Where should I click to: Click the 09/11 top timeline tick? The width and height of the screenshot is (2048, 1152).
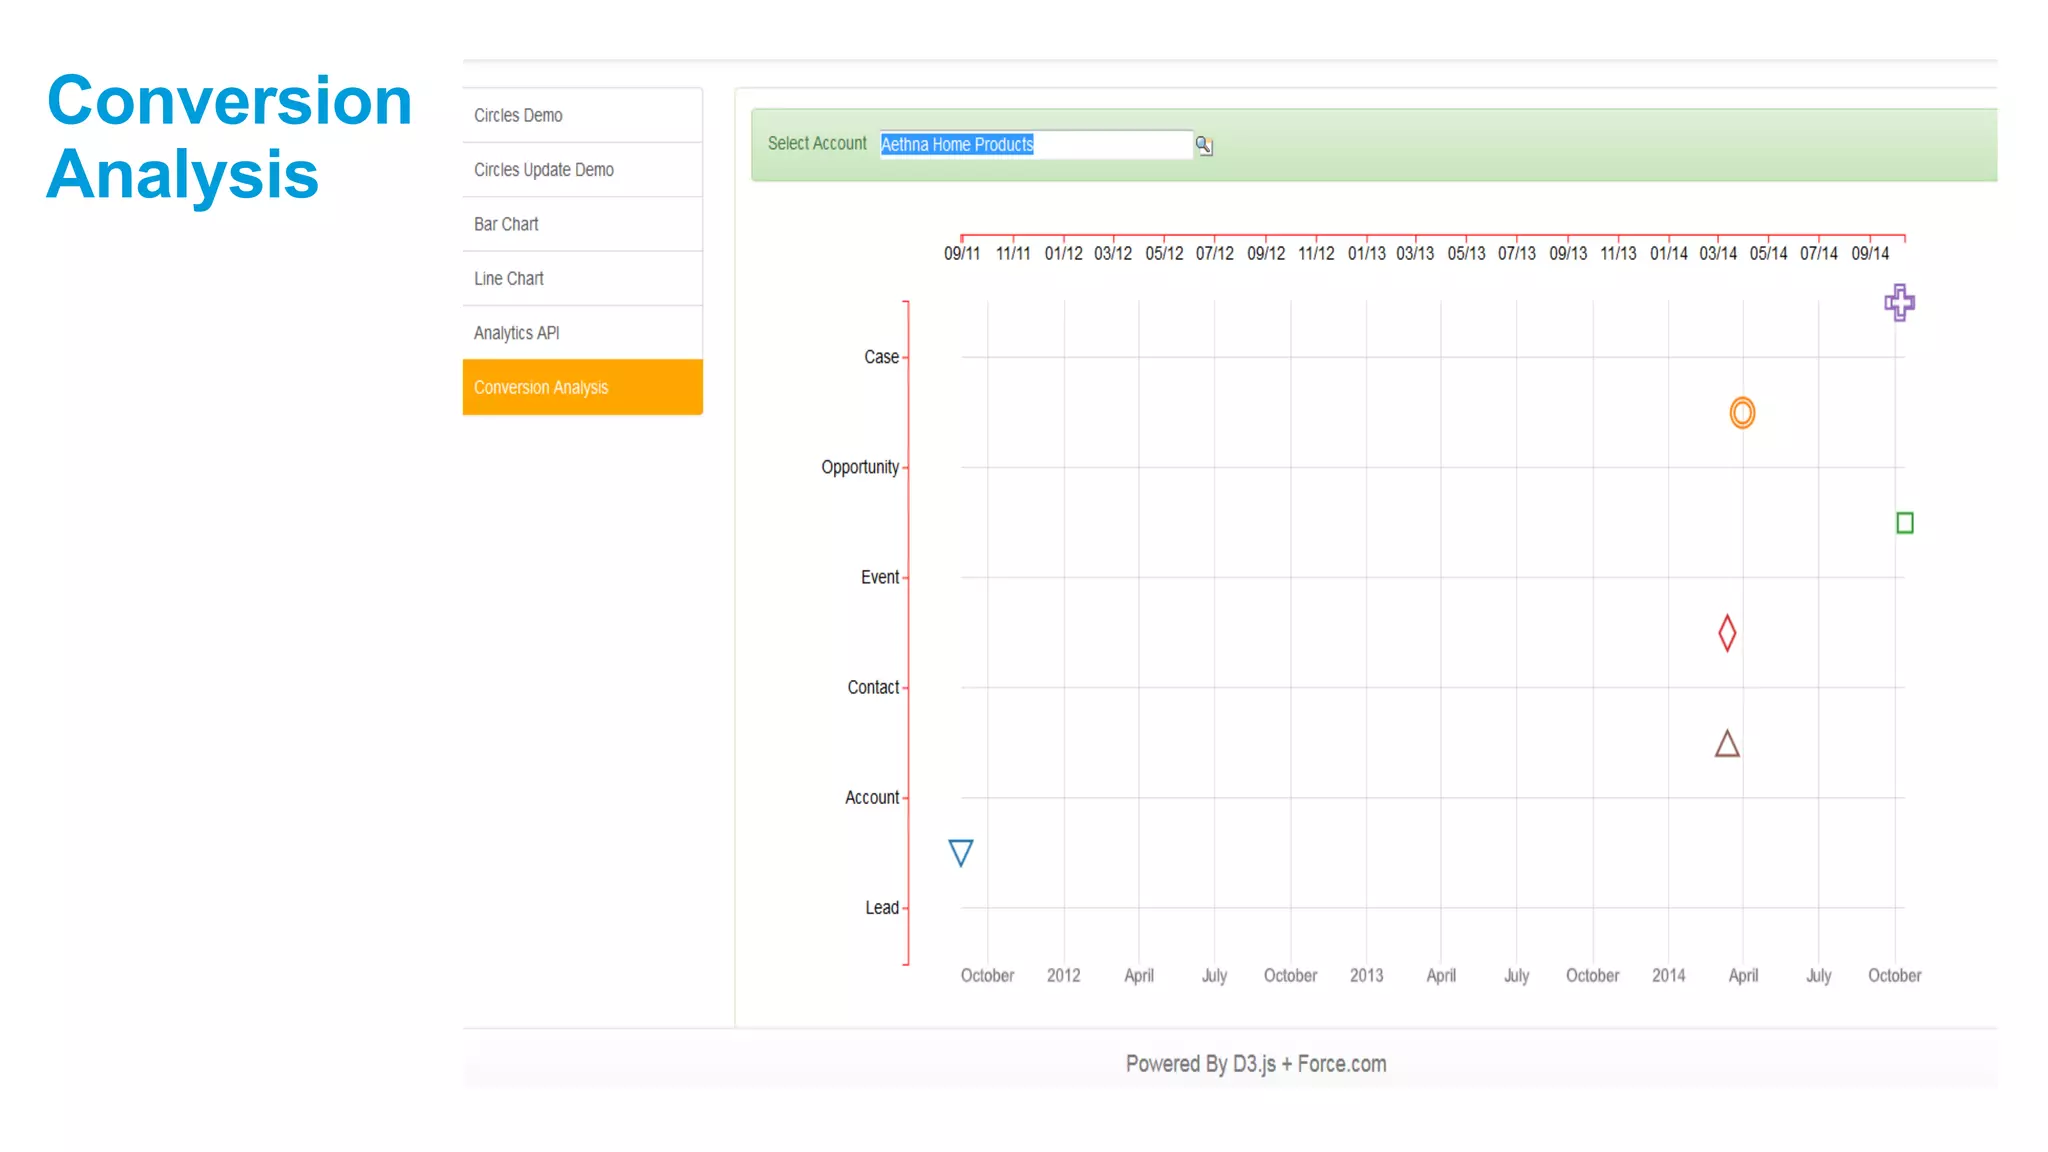pyautogui.click(x=962, y=254)
